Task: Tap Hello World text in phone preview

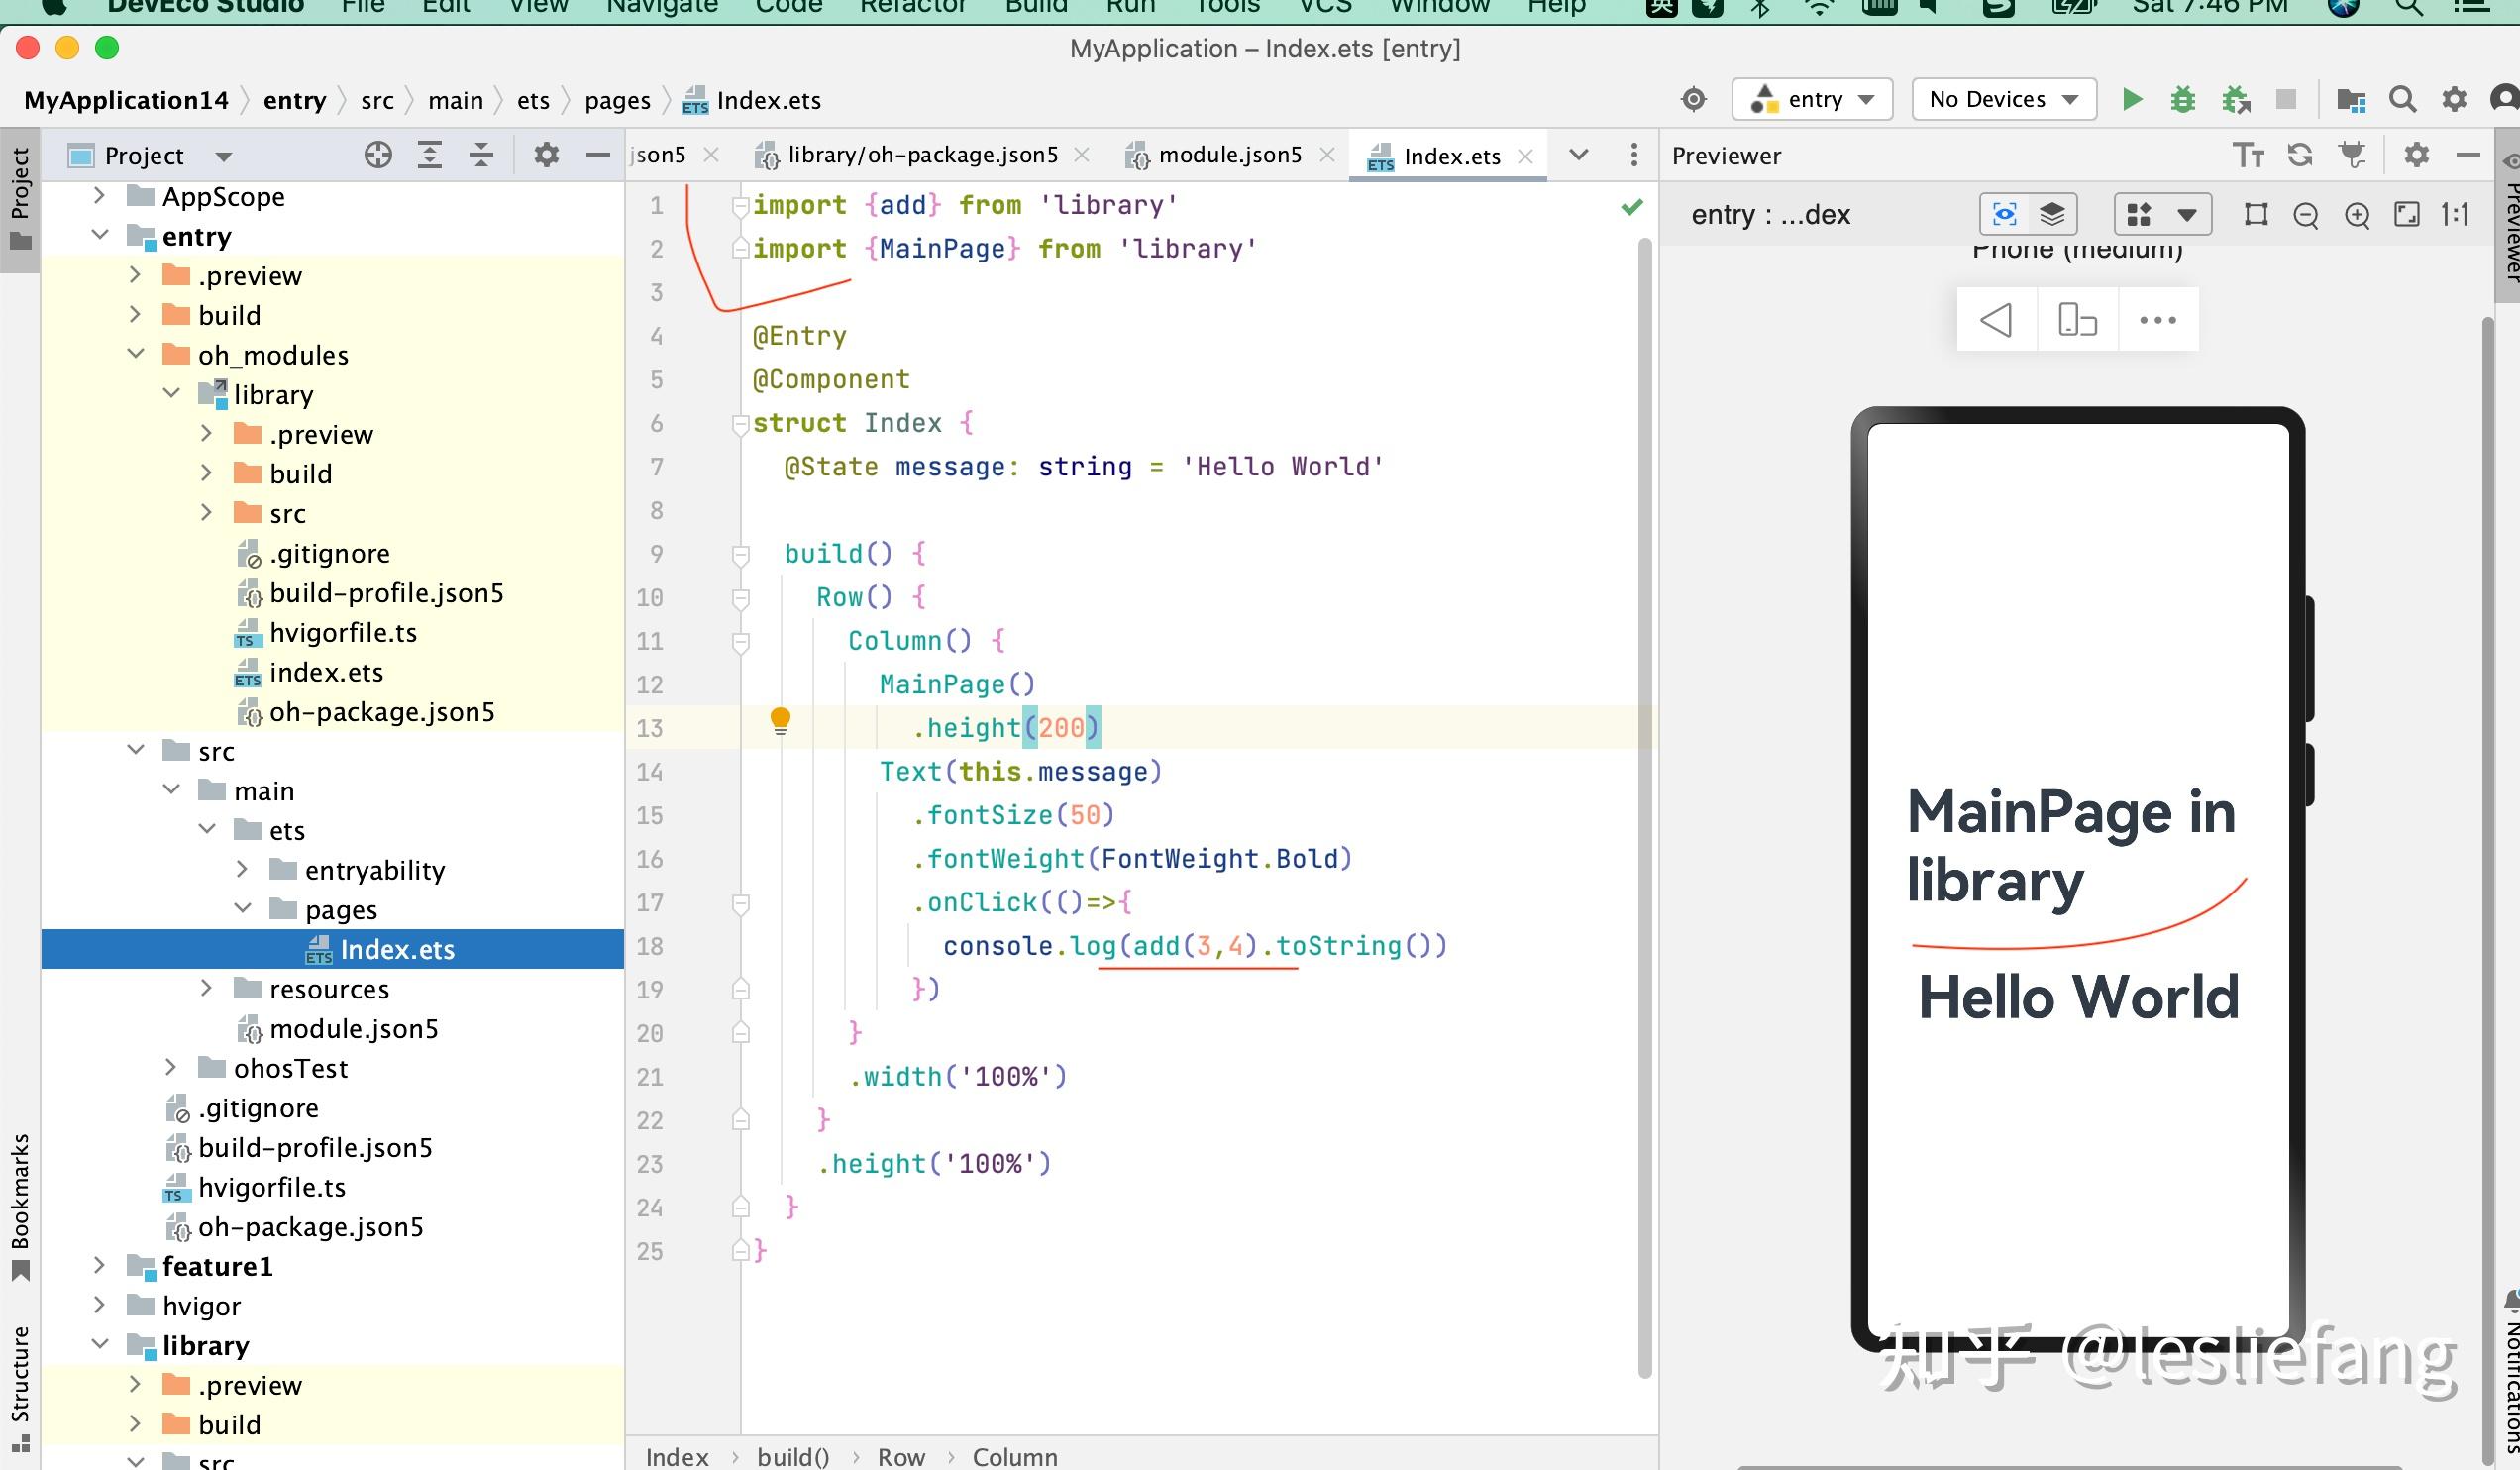Action: pos(2078,997)
